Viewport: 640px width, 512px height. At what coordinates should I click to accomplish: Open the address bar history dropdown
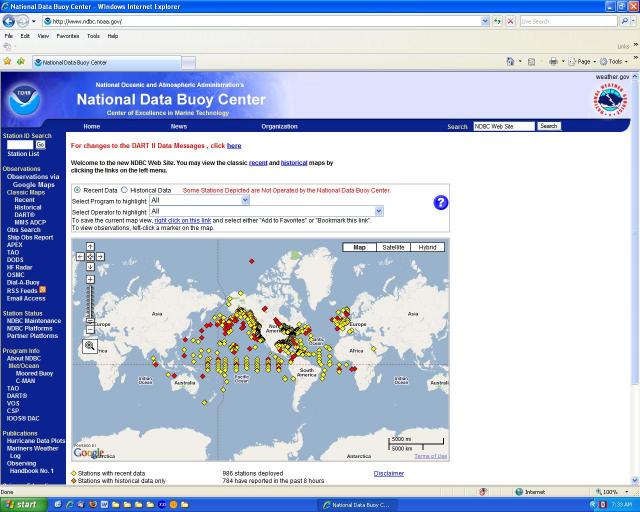click(x=485, y=21)
